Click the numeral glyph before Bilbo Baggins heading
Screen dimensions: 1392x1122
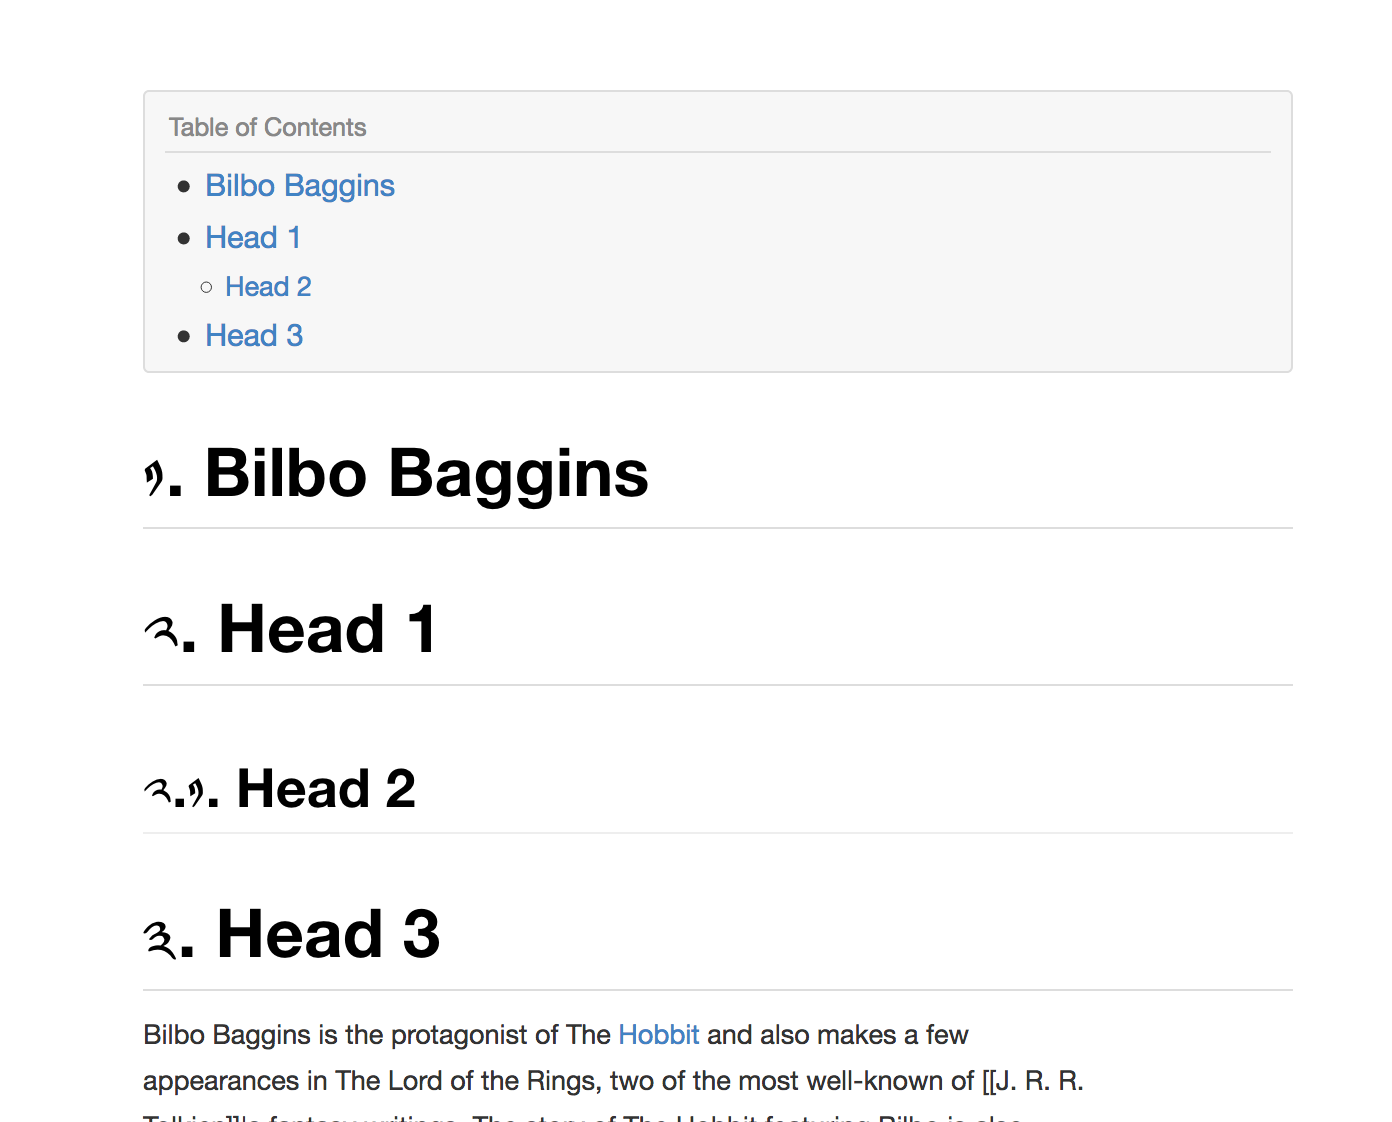[x=155, y=478]
